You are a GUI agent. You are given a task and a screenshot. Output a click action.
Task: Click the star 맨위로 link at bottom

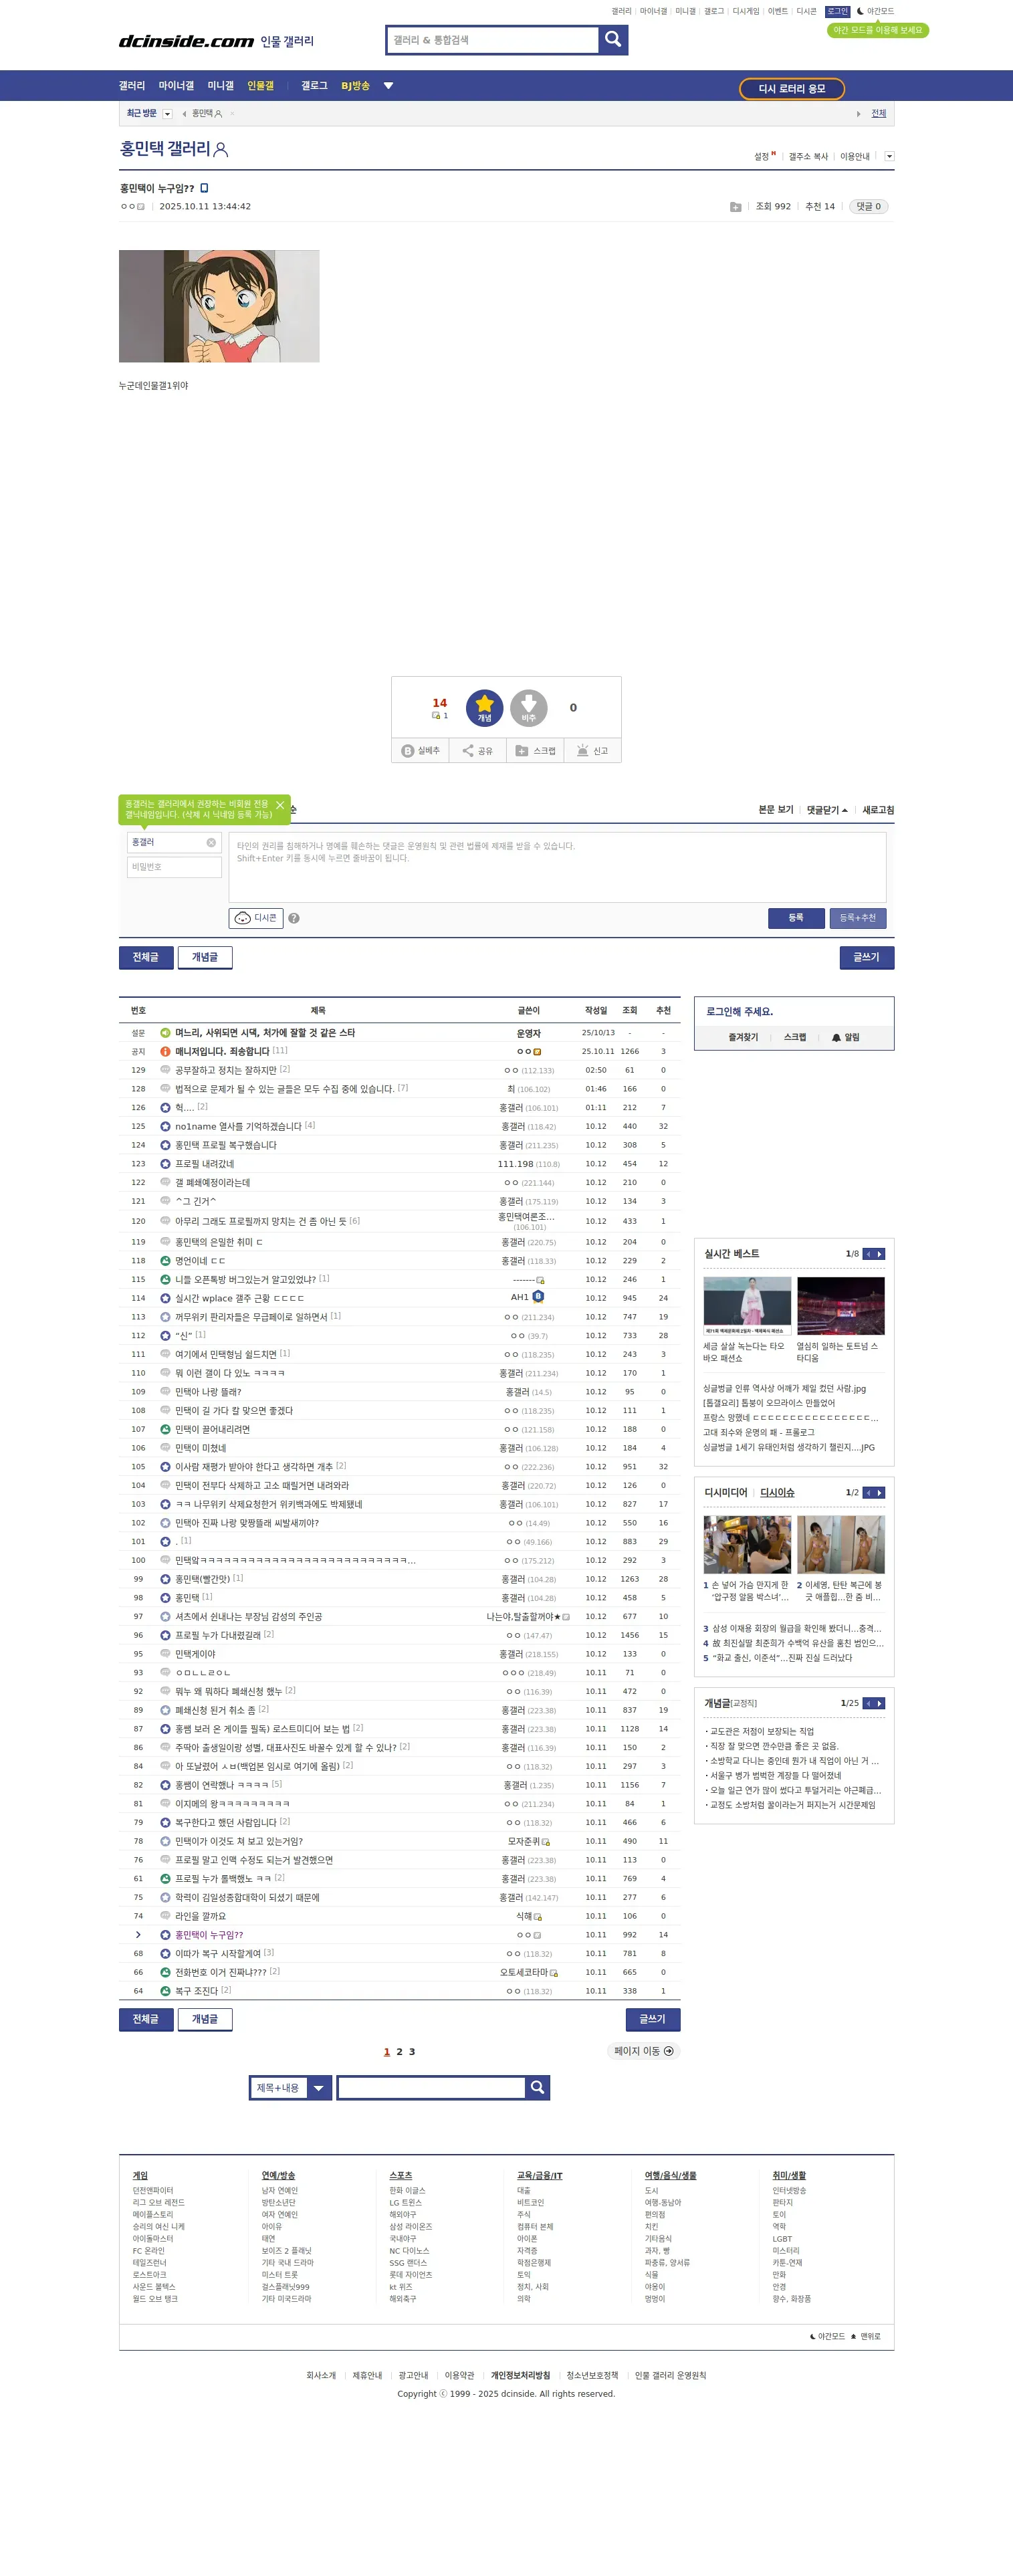(x=866, y=2337)
